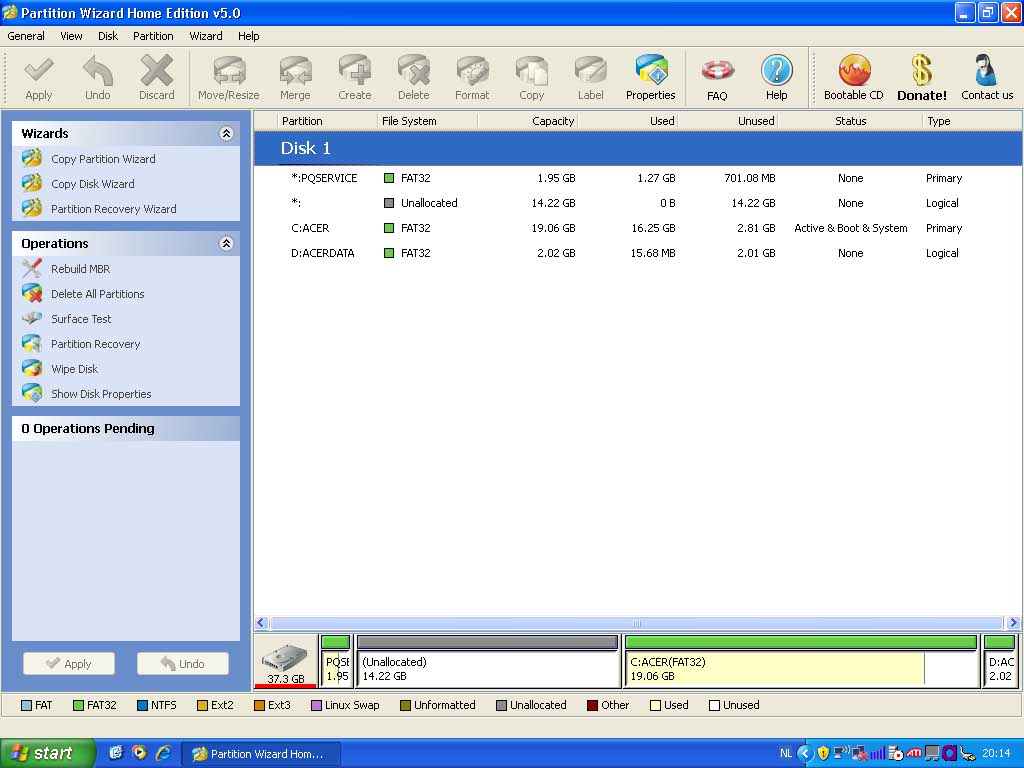Select the Copy partition toolbar icon

tap(532, 71)
